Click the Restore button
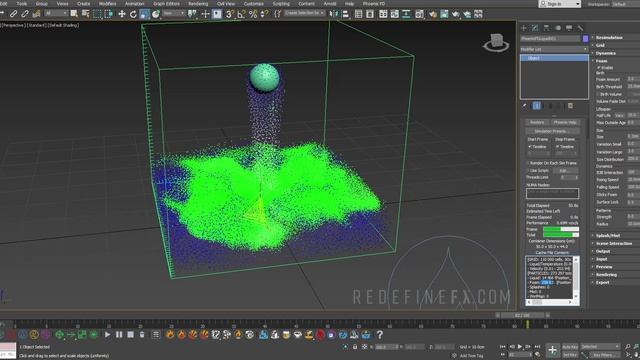 pyautogui.click(x=537, y=122)
